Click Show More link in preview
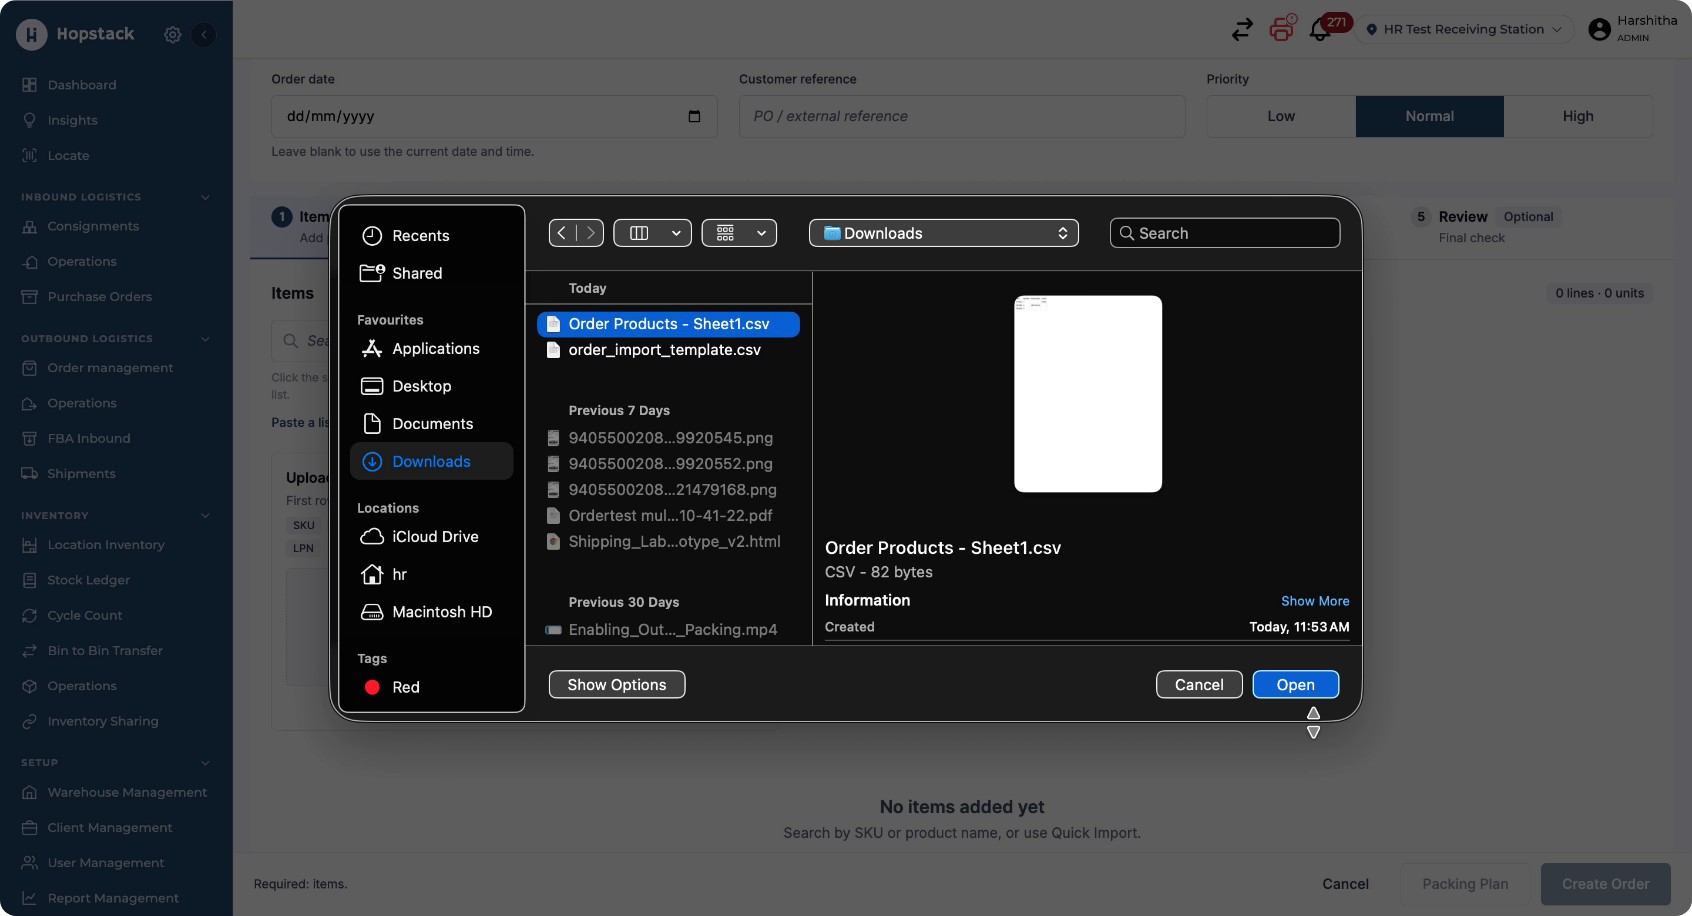 click(1315, 601)
